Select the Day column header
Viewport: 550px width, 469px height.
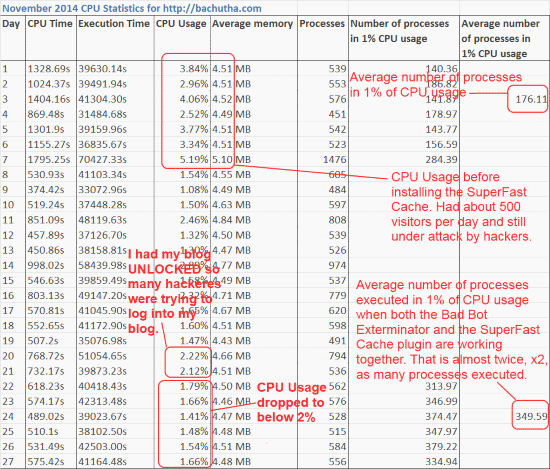pos(11,24)
